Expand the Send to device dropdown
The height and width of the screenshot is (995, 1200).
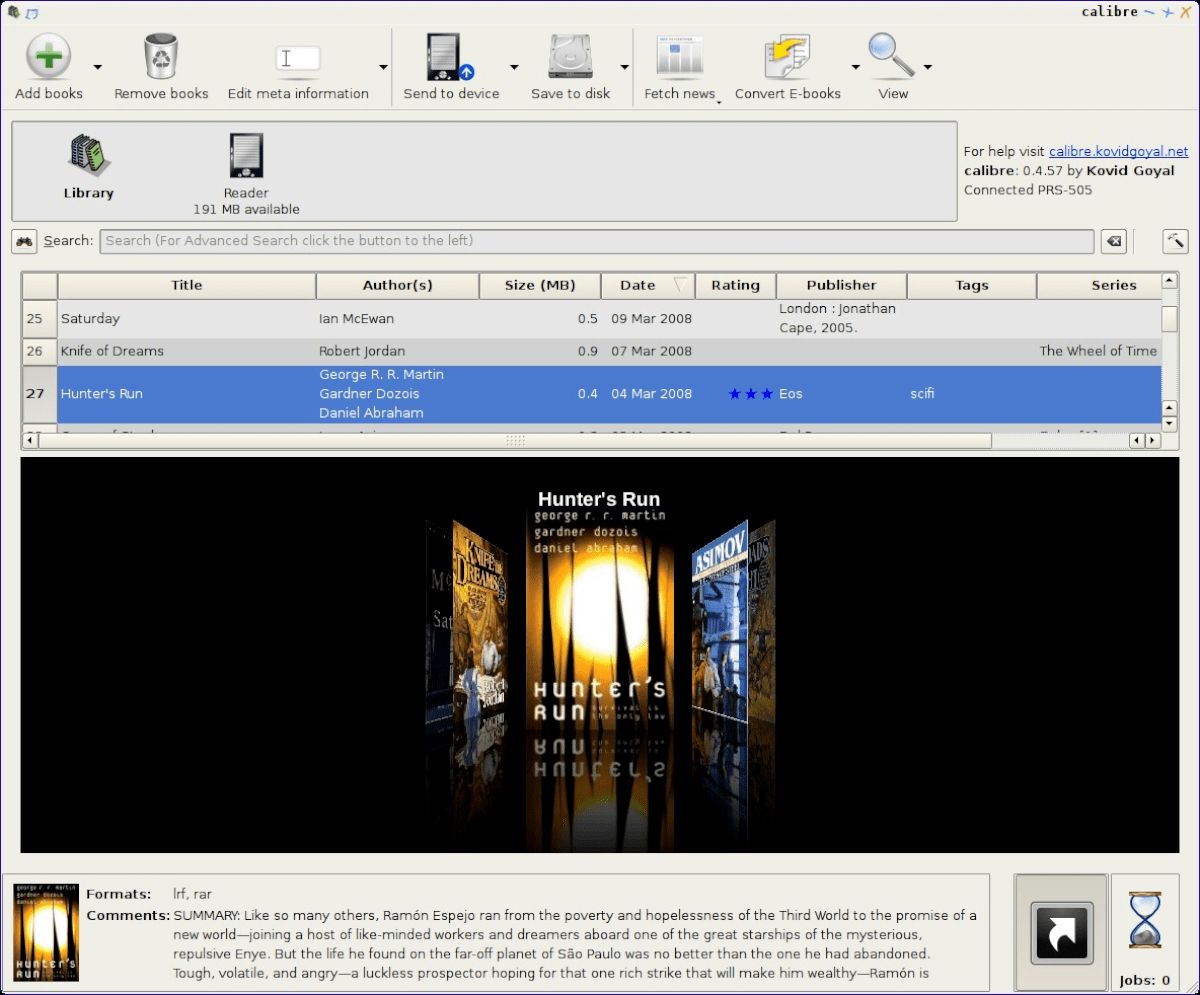click(513, 66)
